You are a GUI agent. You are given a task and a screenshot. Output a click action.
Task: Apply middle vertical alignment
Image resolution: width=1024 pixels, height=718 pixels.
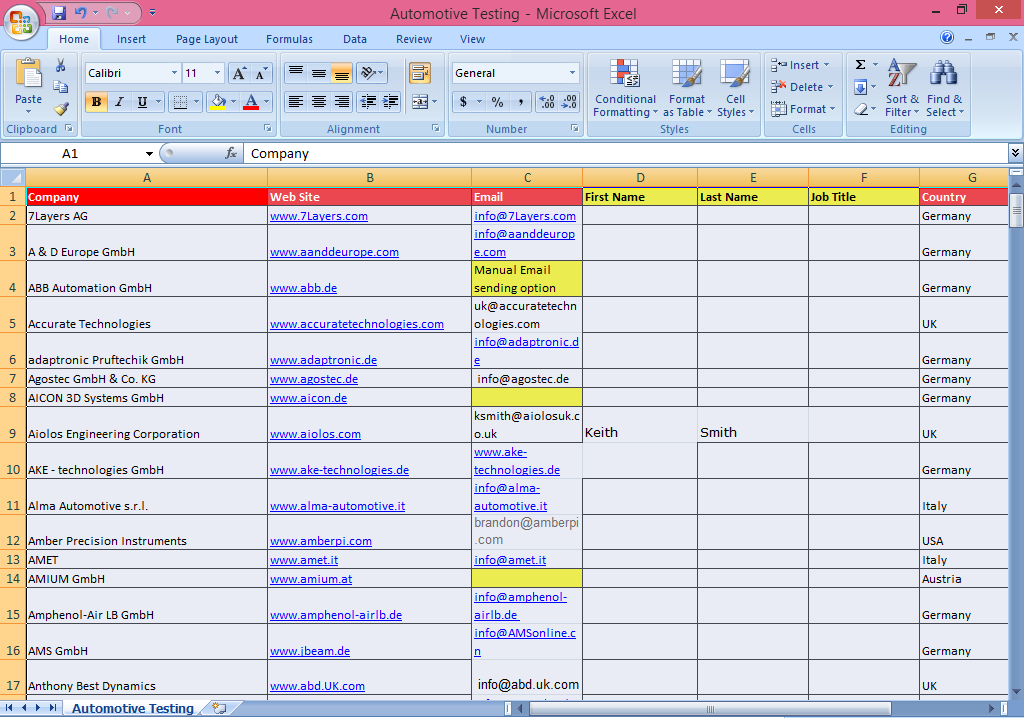coord(319,73)
